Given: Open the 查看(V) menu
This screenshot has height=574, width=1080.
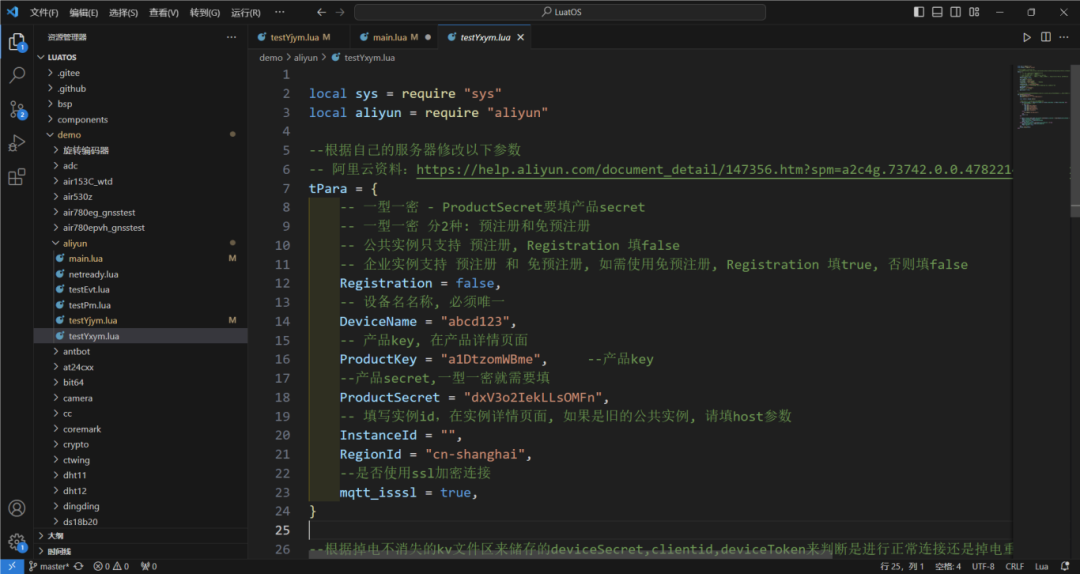Looking at the screenshot, I should [164, 12].
